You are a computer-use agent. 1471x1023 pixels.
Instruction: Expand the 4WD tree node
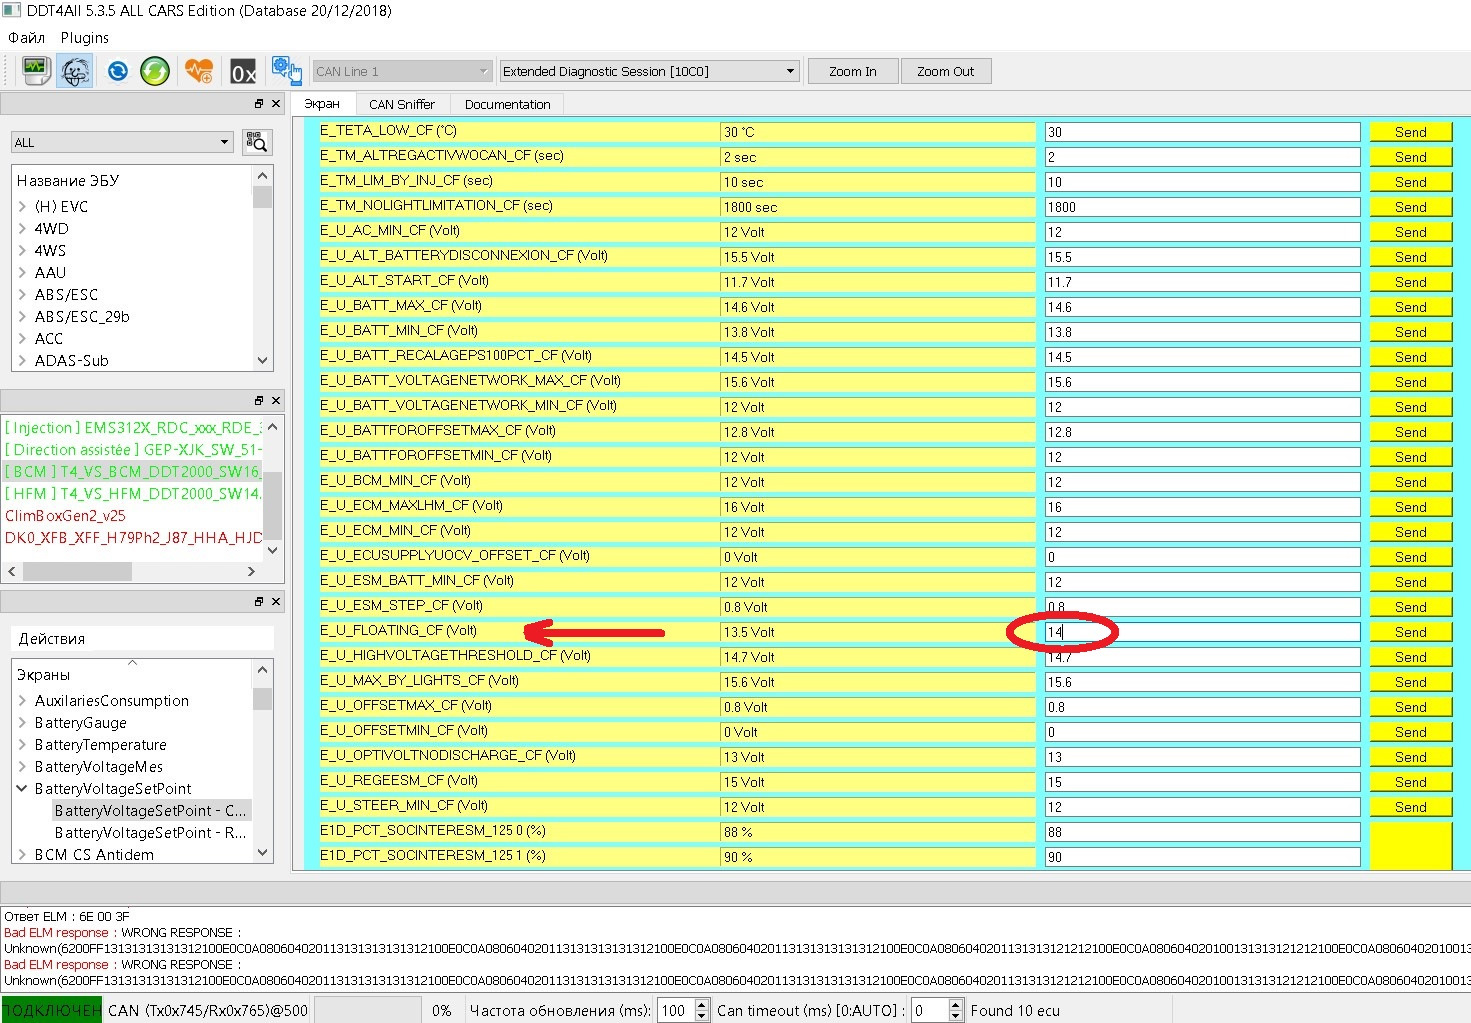[x=22, y=229]
